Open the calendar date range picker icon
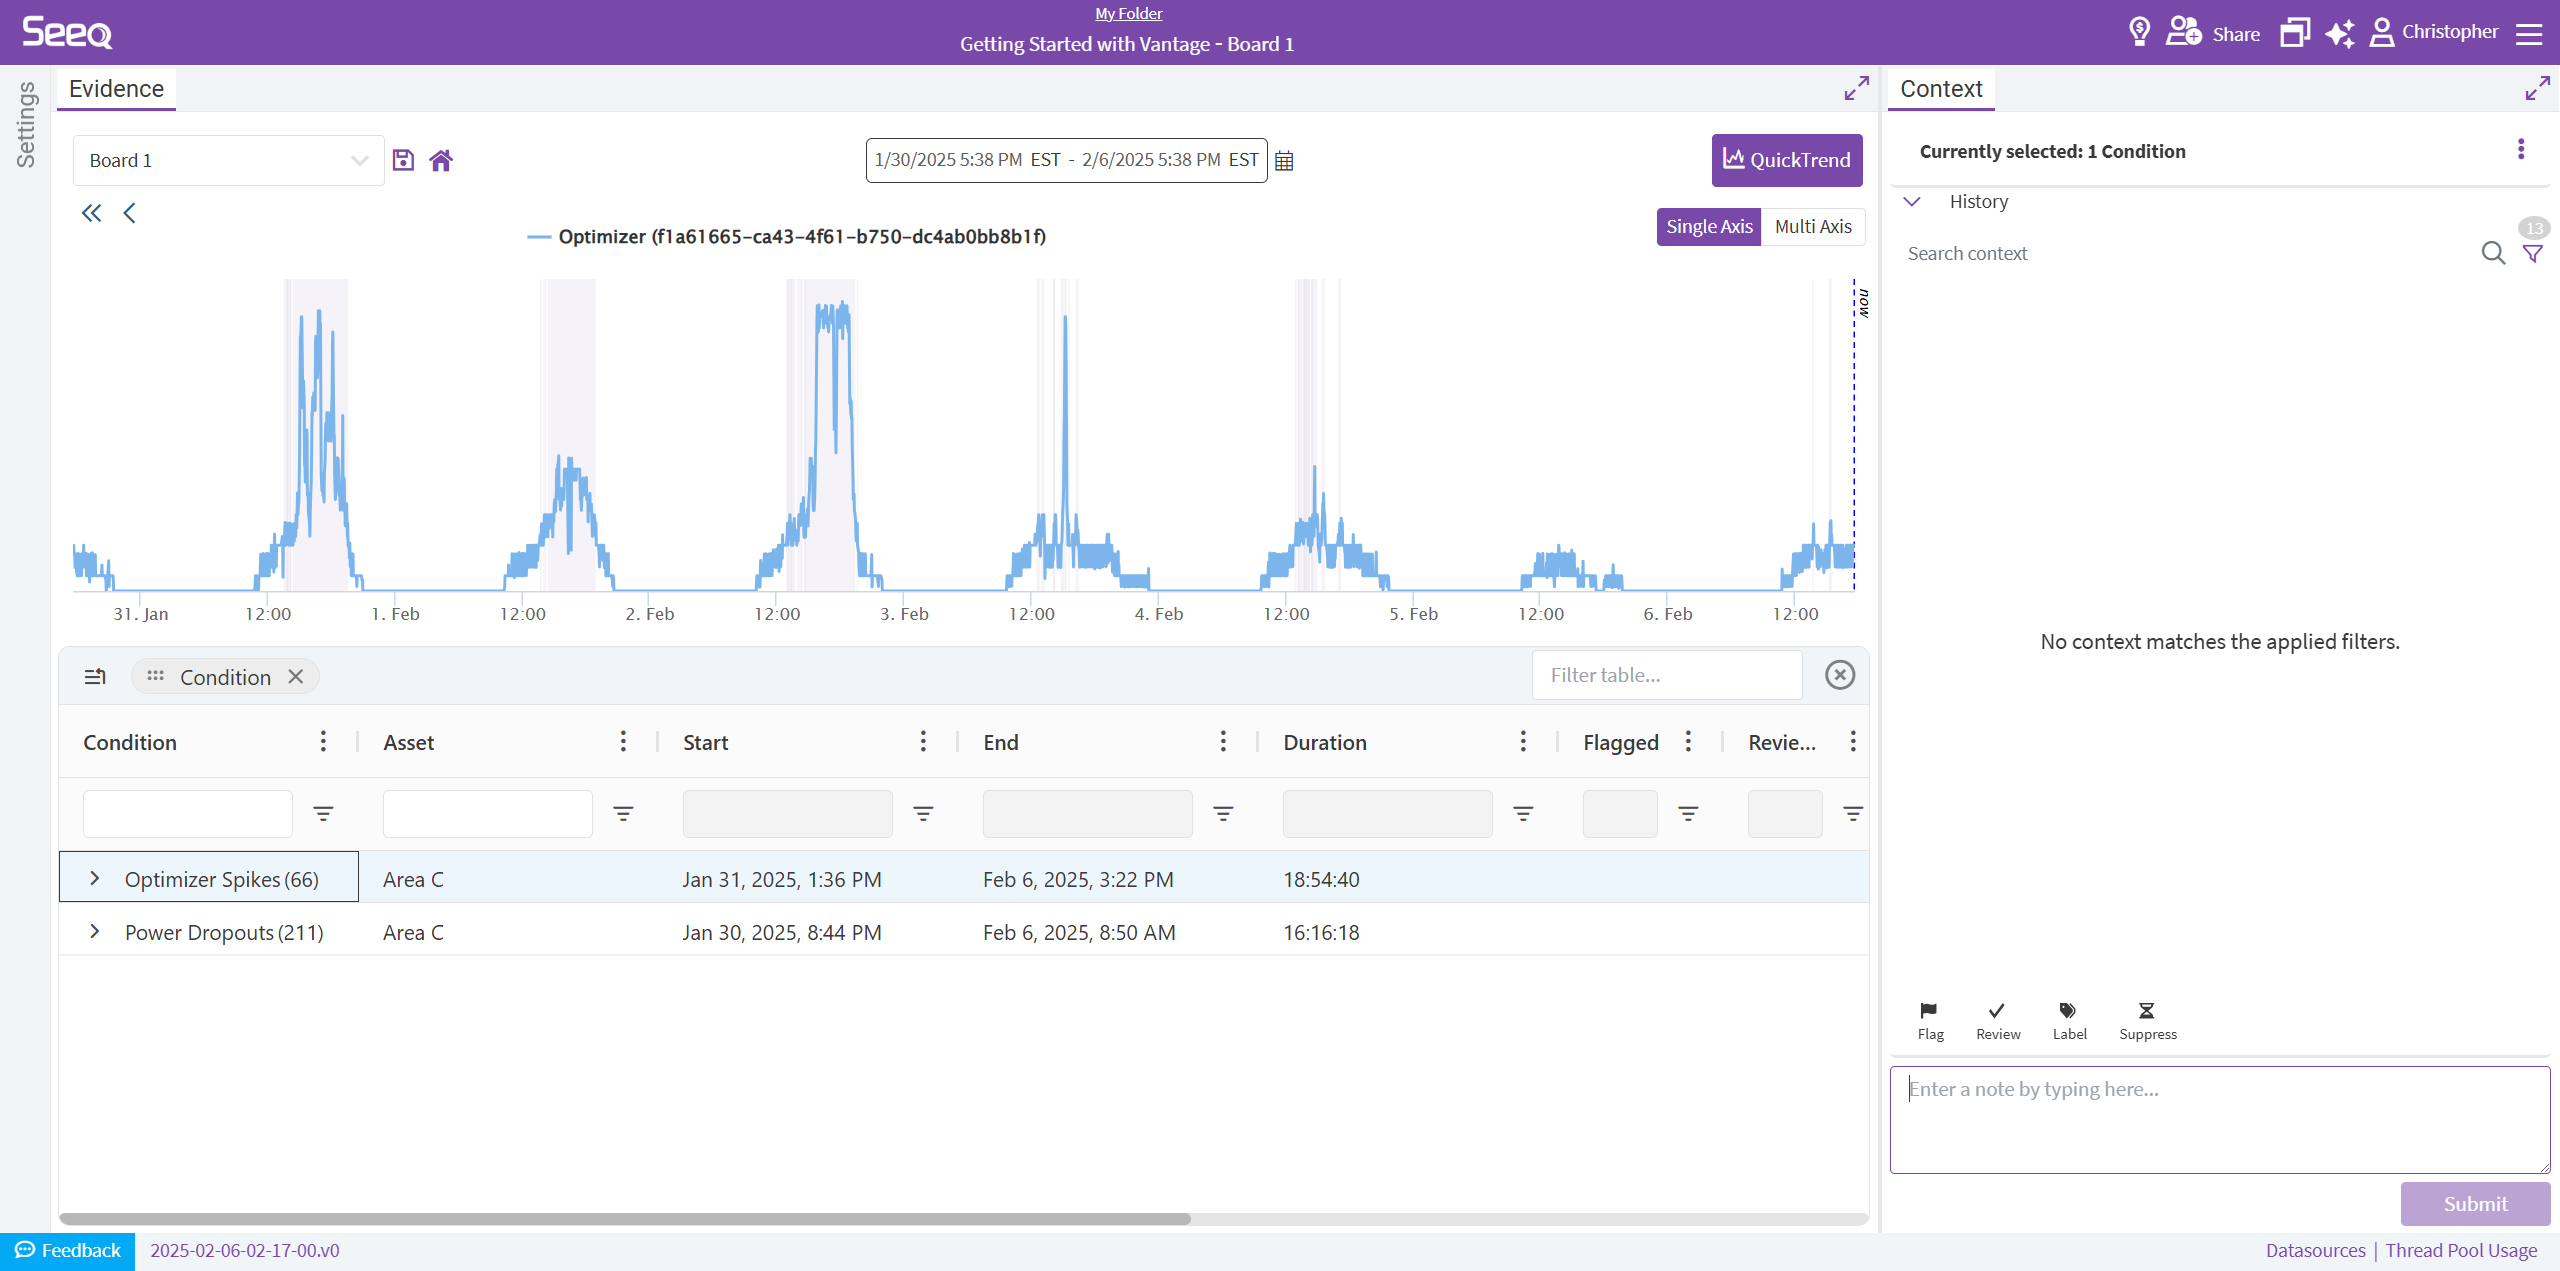 [x=1284, y=161]
